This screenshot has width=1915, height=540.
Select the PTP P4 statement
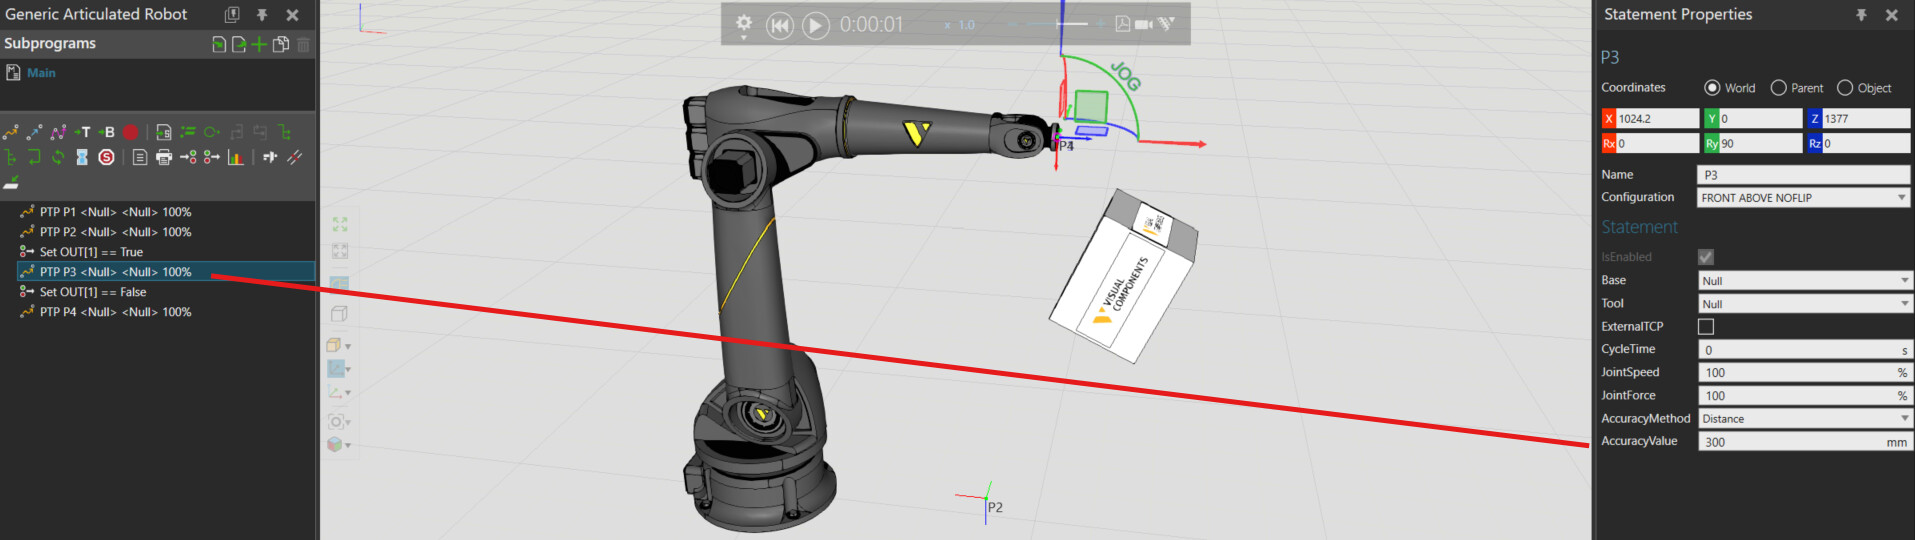tap(115, 312)
